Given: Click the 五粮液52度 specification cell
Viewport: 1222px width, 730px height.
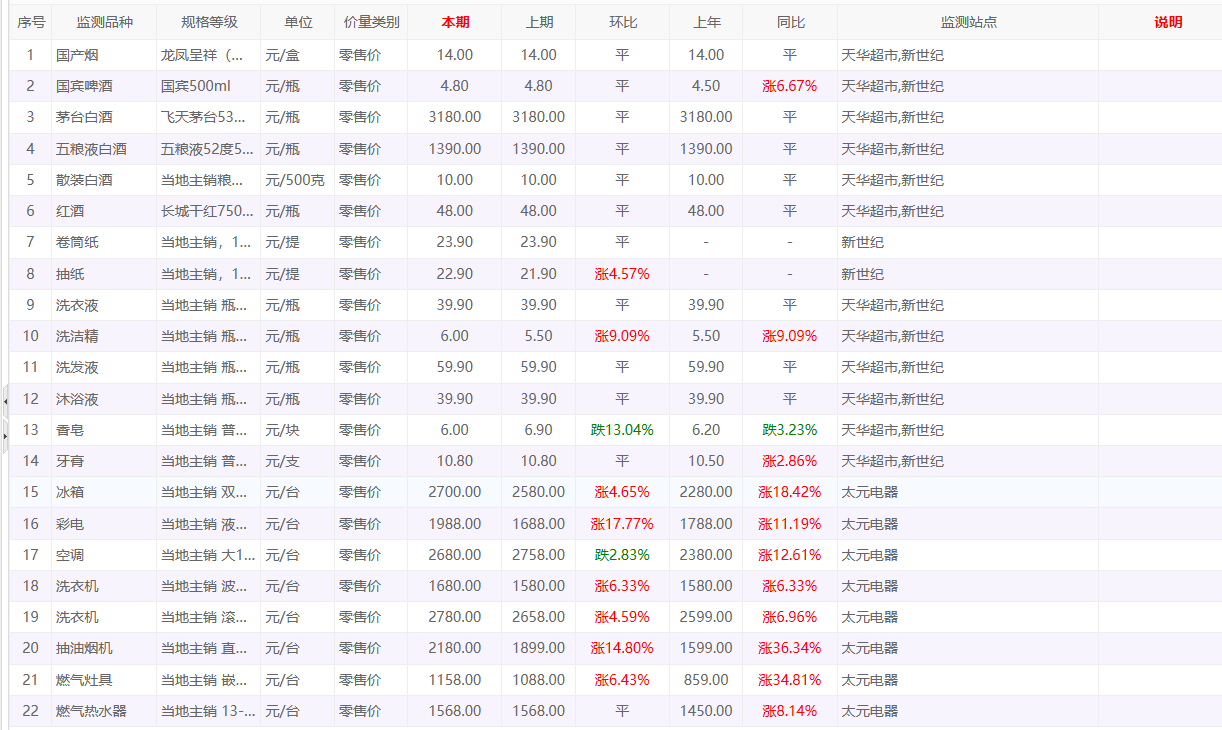Looking at the screenshot, I should [x=209, y=149].
